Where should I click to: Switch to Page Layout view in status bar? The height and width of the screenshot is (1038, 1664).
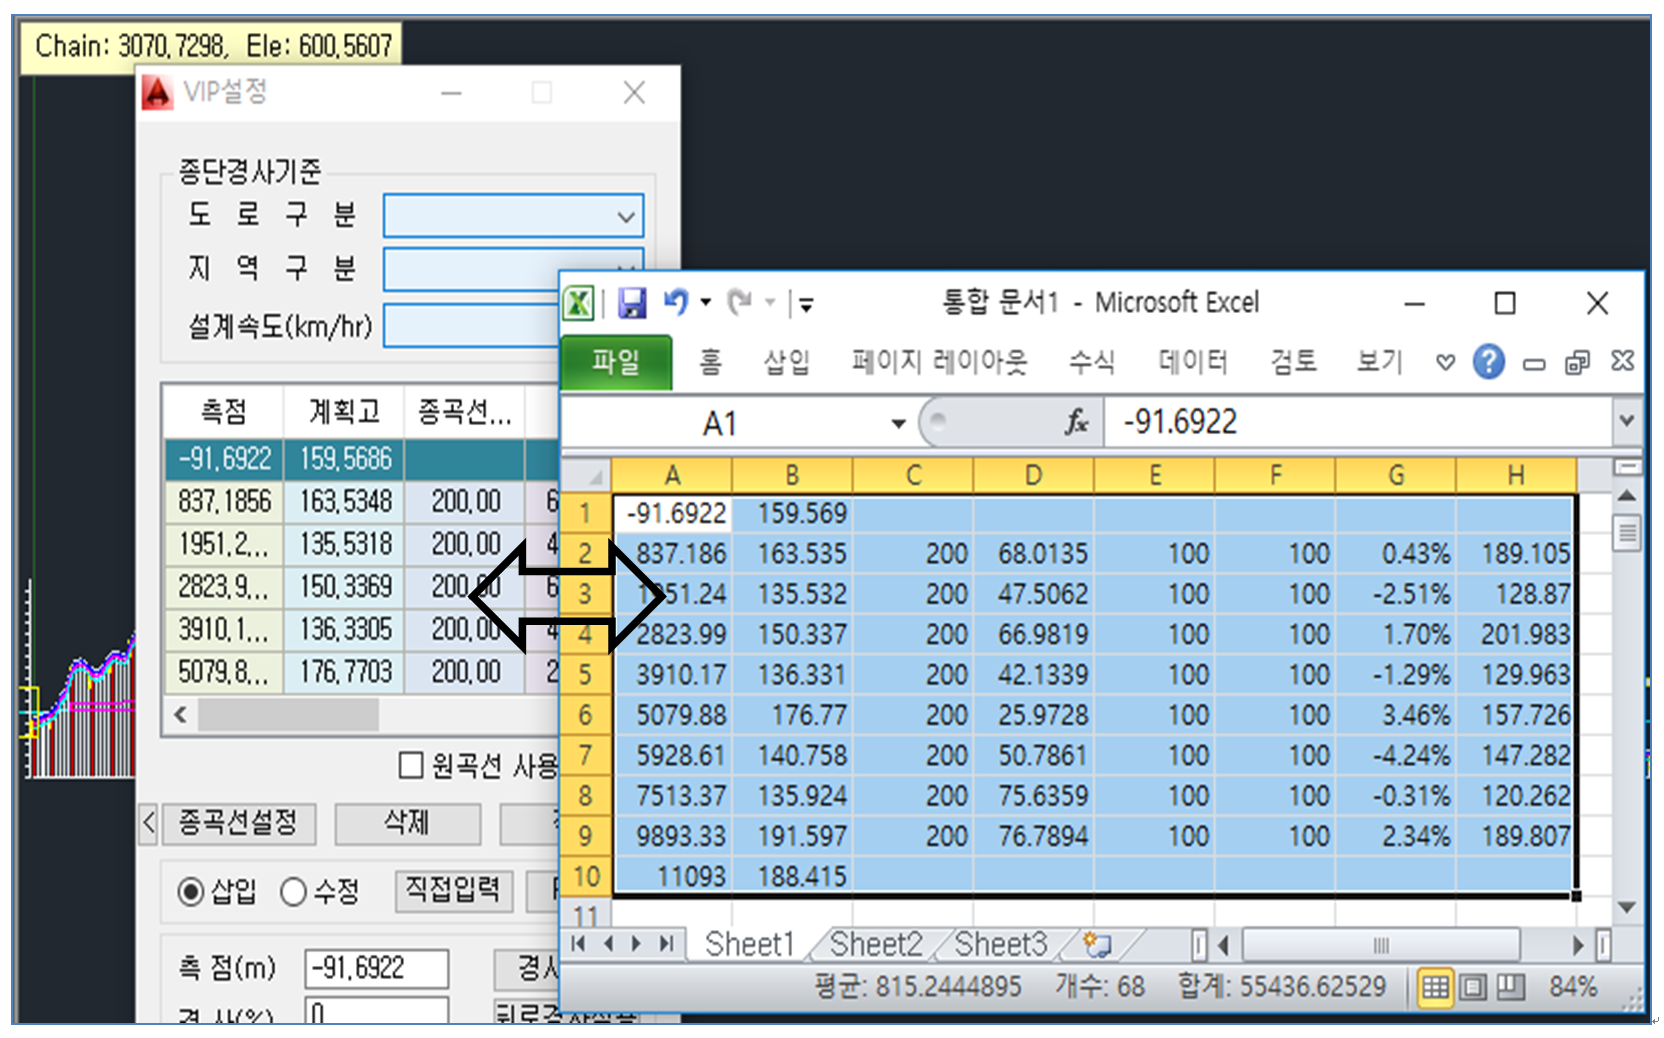click(1472, 988)
